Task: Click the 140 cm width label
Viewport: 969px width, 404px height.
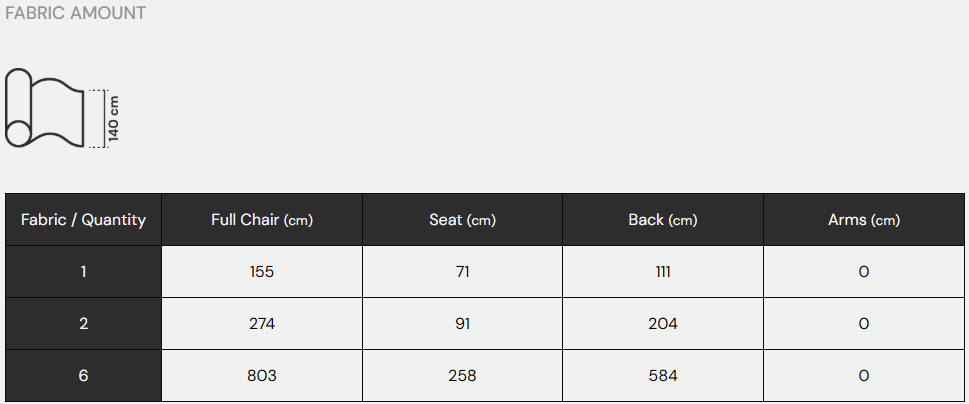Action: click(x=113, y=118)
